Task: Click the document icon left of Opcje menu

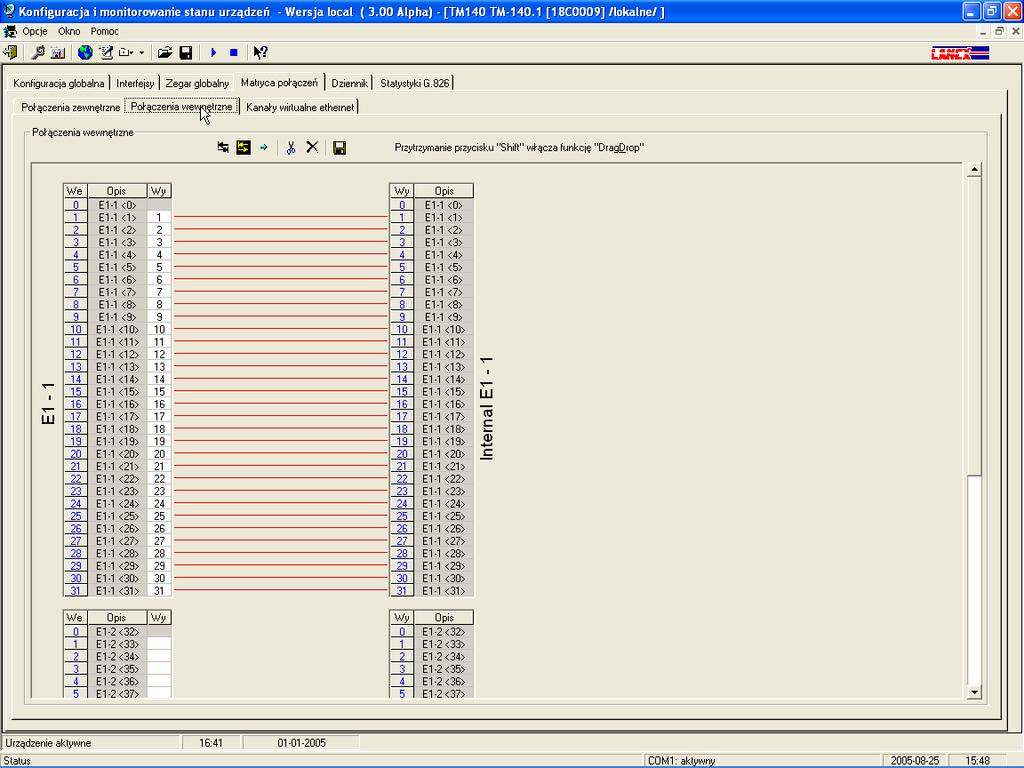Action: (x=10, y=31)
